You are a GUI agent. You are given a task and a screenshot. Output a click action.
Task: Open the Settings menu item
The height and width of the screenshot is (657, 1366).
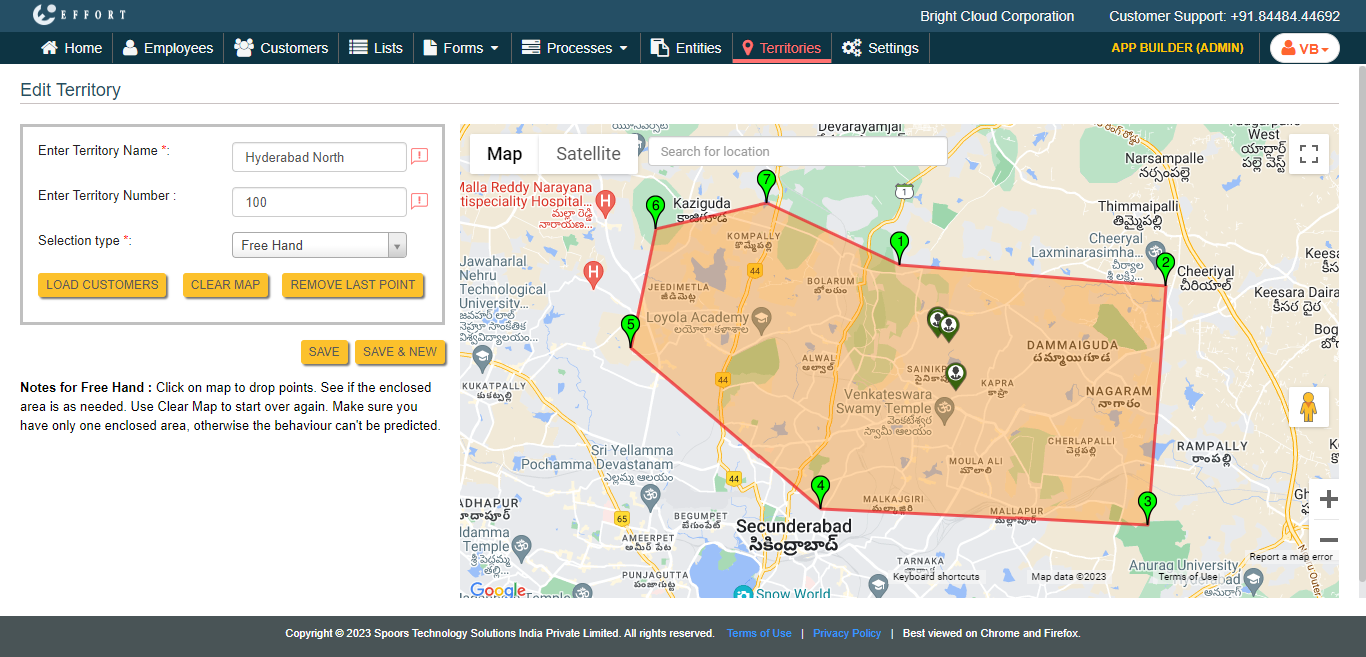[x=880, y=48]
